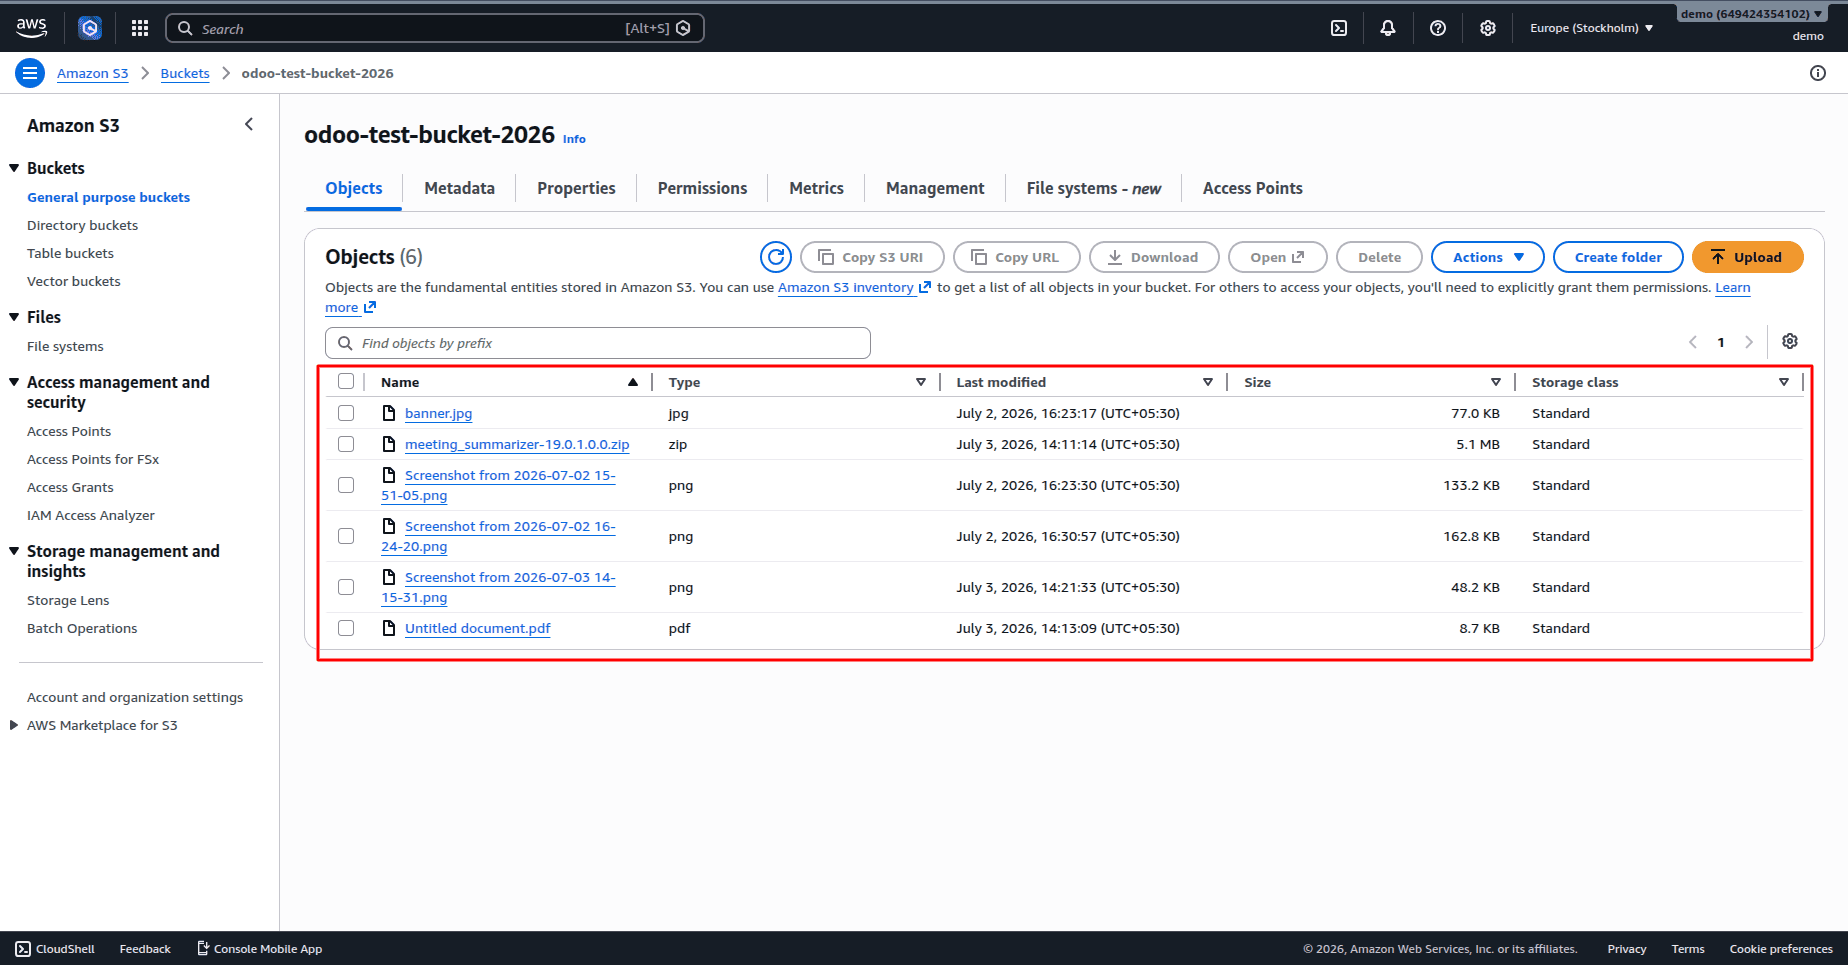Open the help question mark icon
Image resolution: width=1848 pixels, height=965 pixels.
[1438, 28]
